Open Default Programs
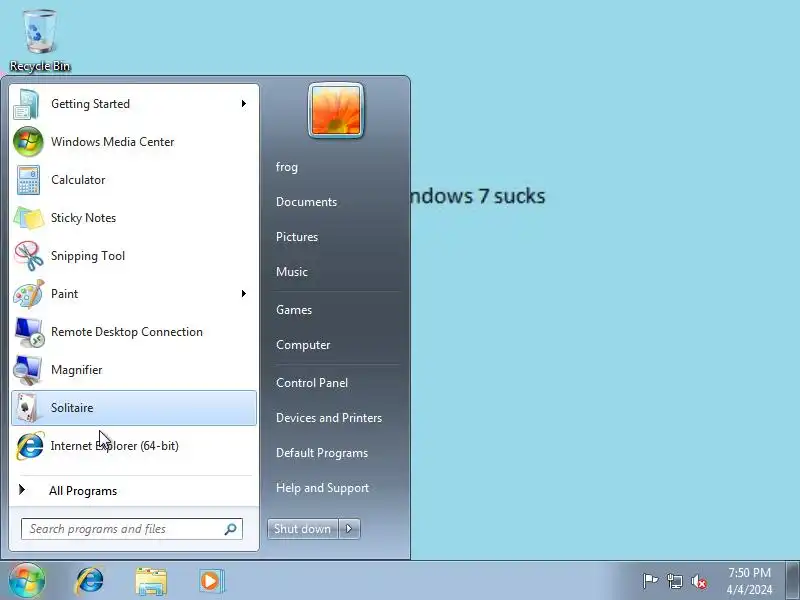Image resolution: width=800 pixels, height=600 pixels. (x=322, y=453)
